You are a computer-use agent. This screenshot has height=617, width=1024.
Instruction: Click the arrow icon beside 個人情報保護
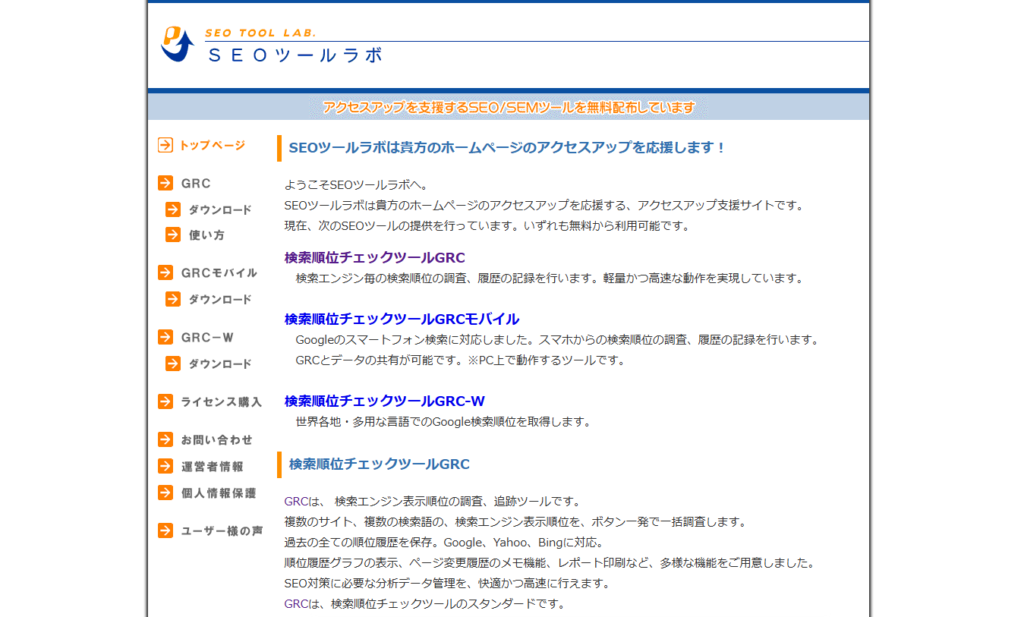[x=165, y=492]
